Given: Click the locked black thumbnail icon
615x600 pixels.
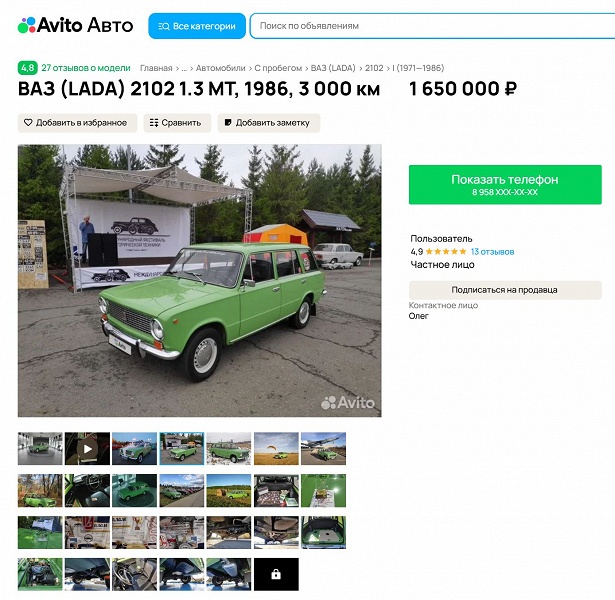Looking at the screenshot, I should pyautogui.click(x=276, y=574).
